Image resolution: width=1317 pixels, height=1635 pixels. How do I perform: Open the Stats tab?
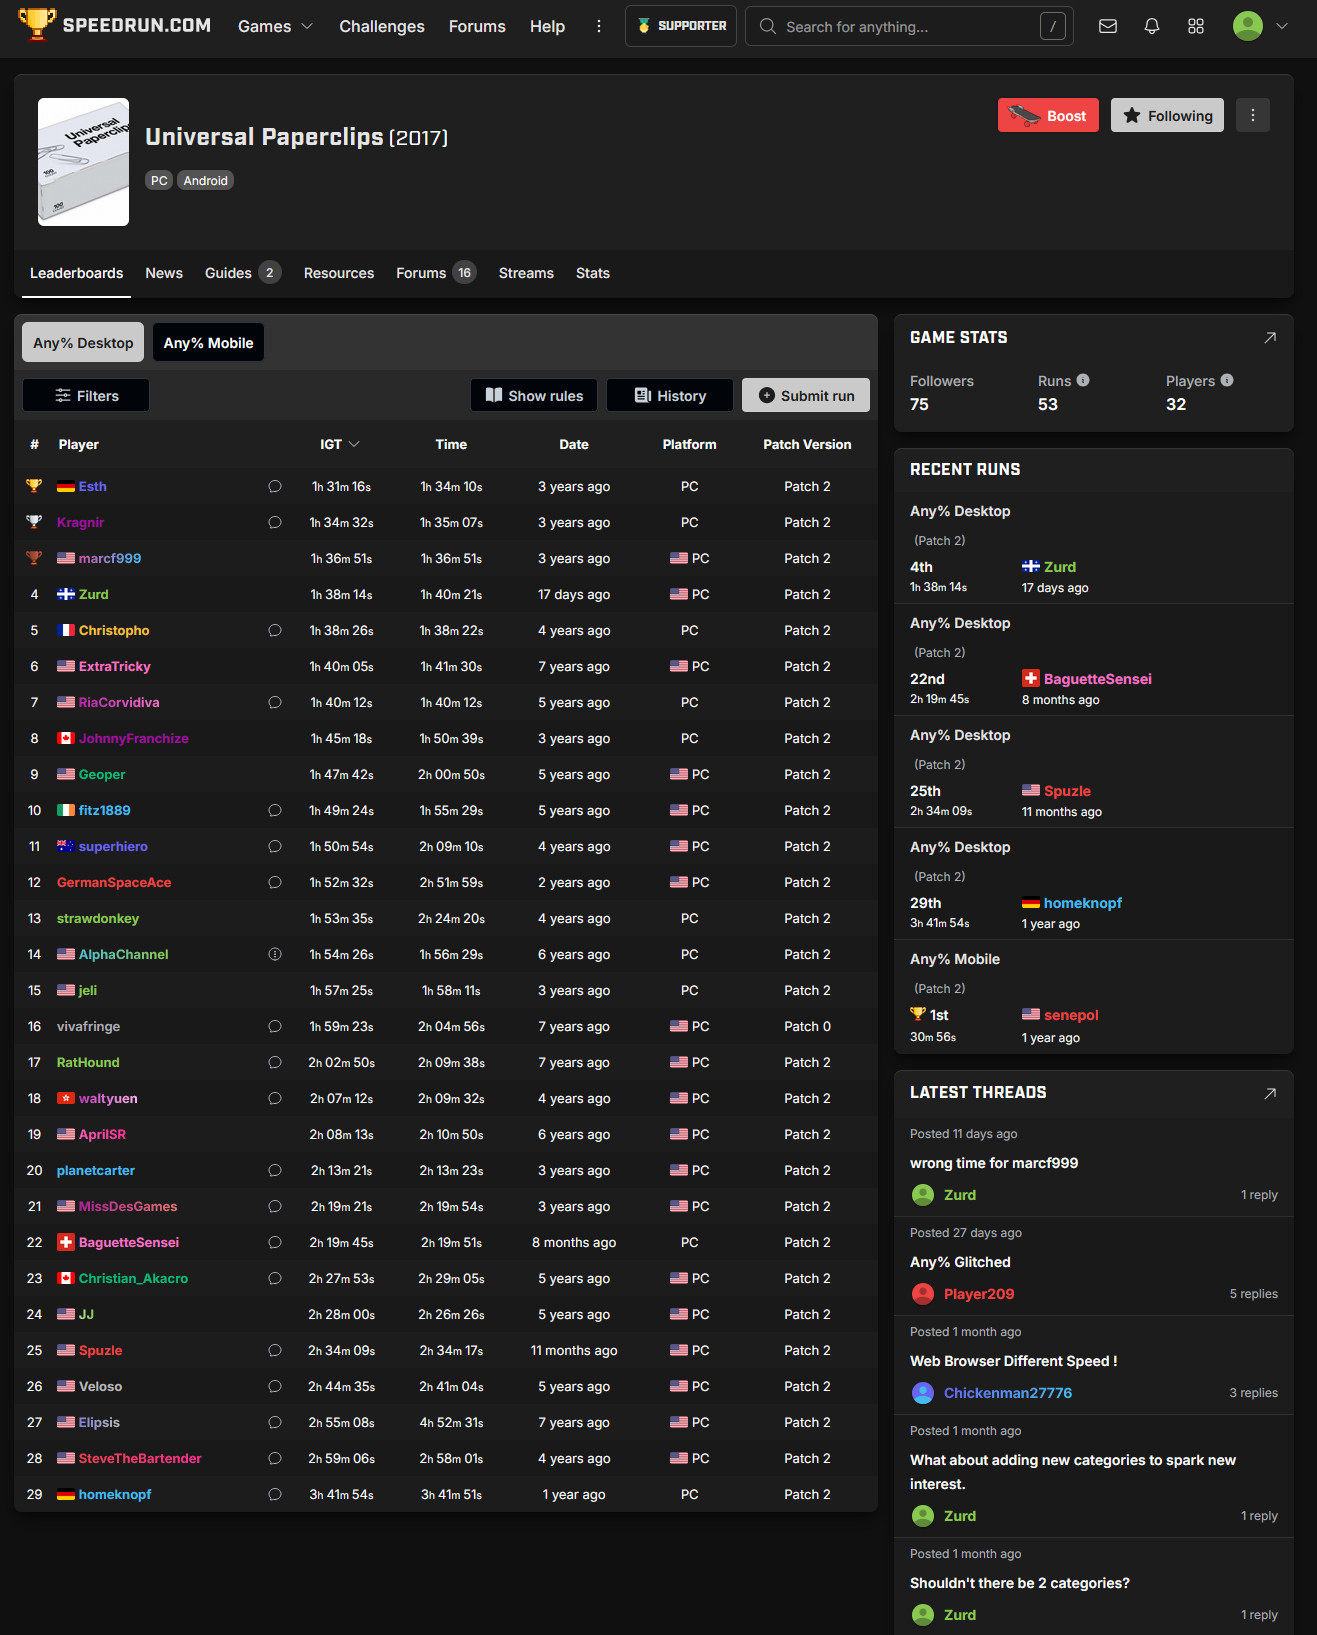click(592, 273)
